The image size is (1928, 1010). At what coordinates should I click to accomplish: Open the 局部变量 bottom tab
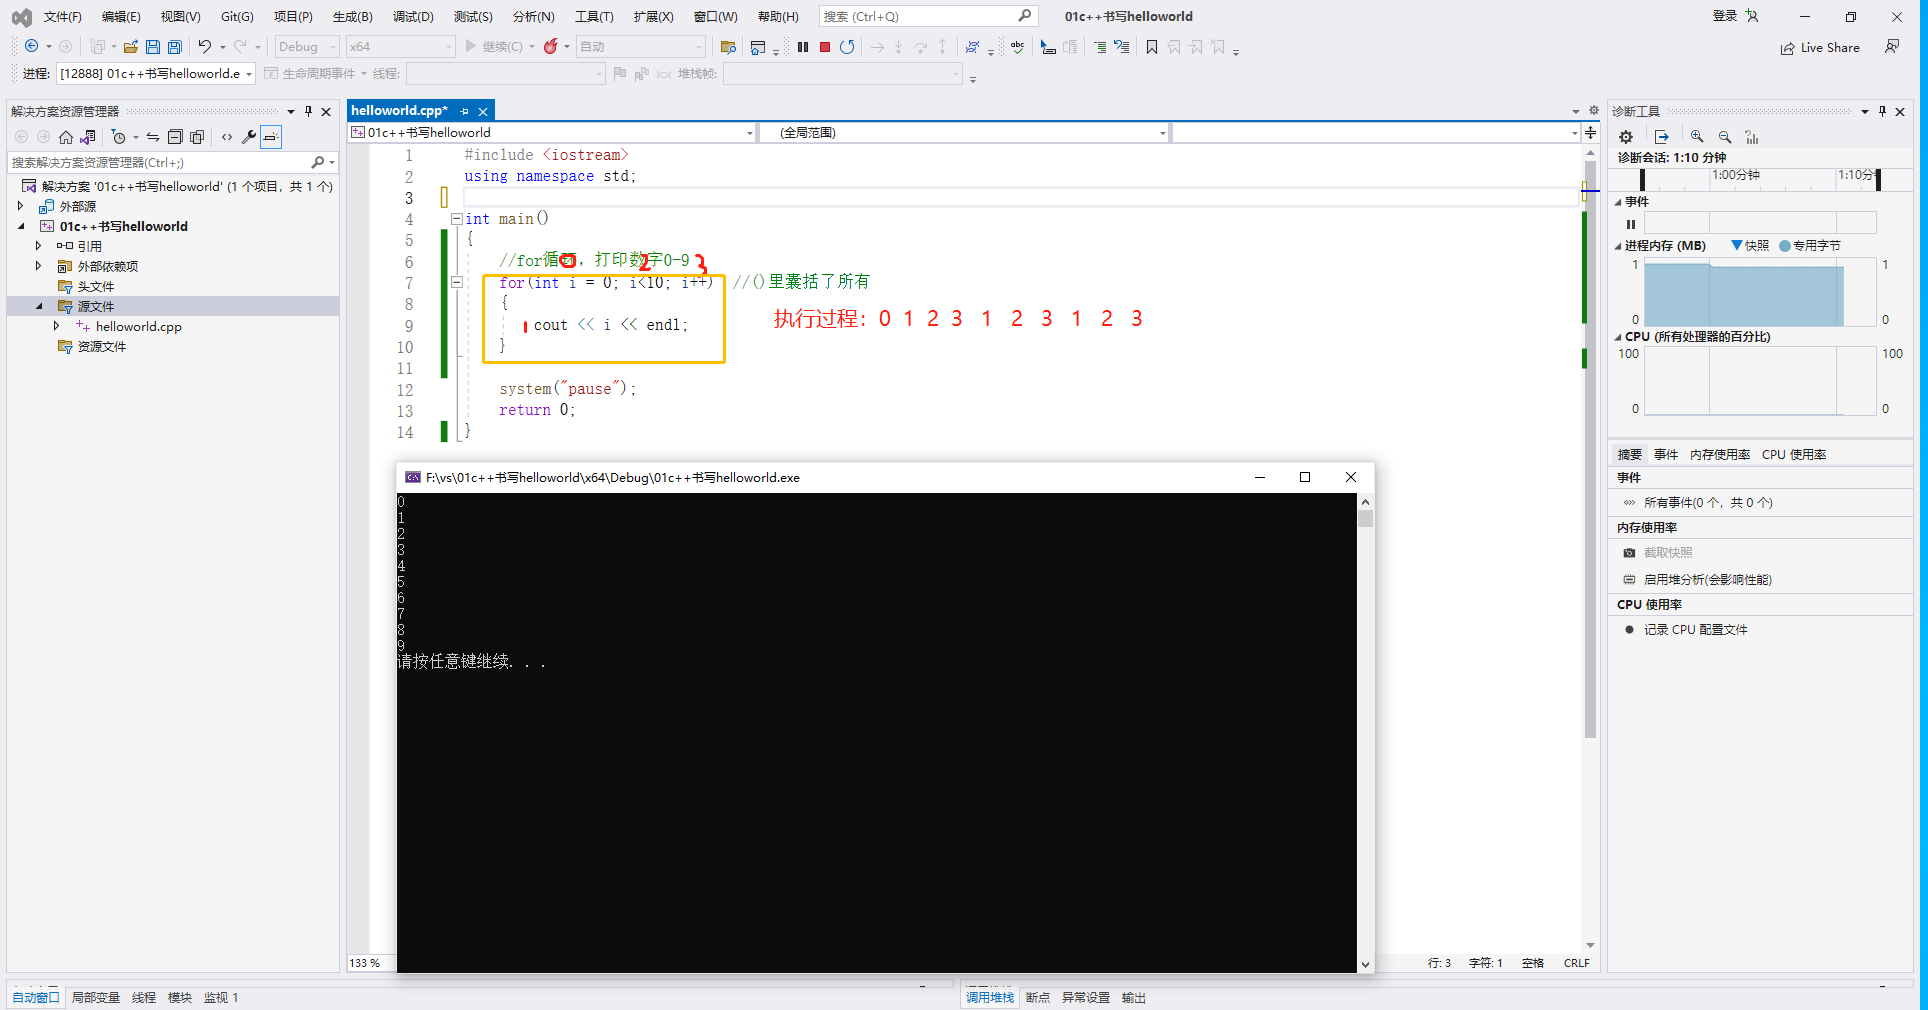(x=96, y=997)
